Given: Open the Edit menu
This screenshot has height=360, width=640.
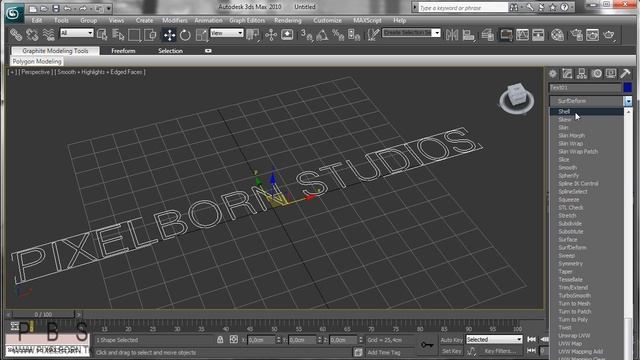Looking at the screenshot, I should (37, 20).
